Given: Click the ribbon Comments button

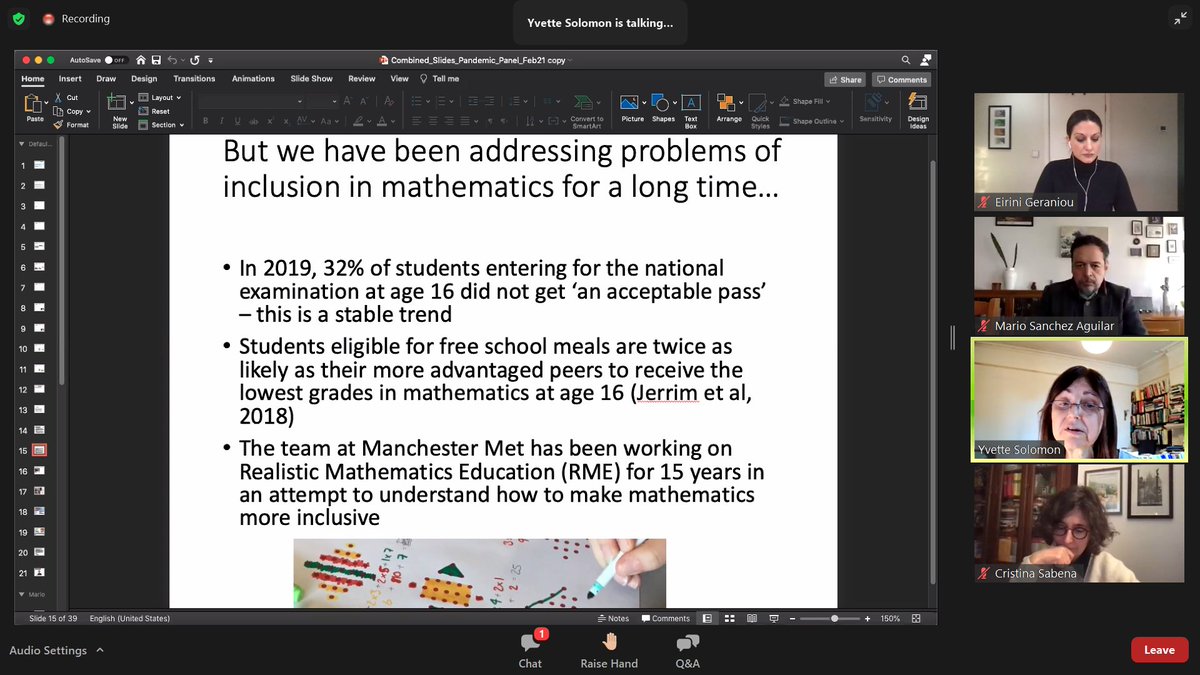Looking at the screenshot, I should coord(901,79).
